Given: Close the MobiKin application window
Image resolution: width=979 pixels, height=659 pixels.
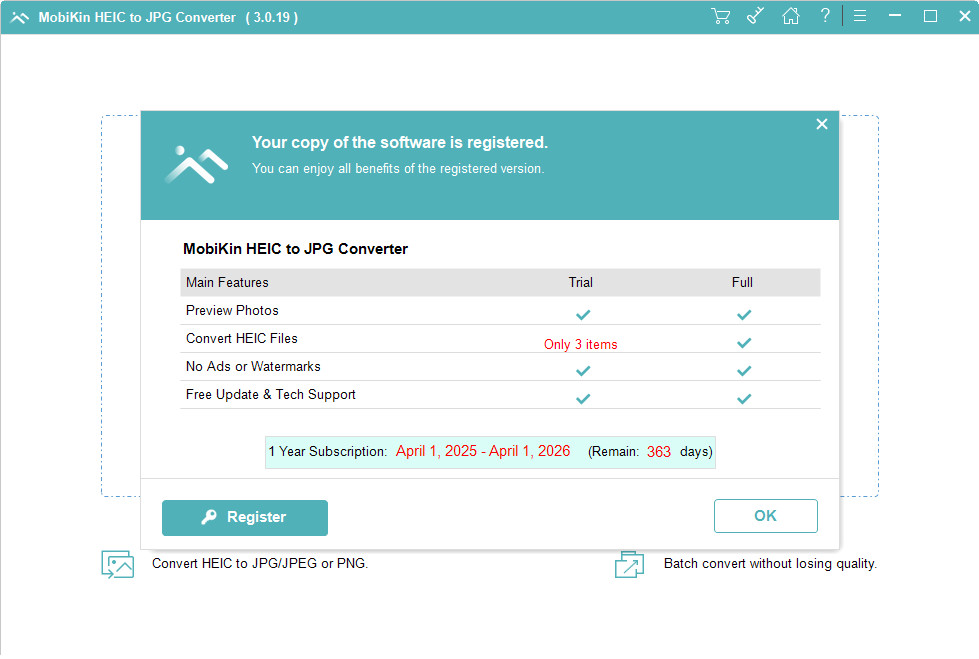Looking at the screenshot, I should point(965,16).
